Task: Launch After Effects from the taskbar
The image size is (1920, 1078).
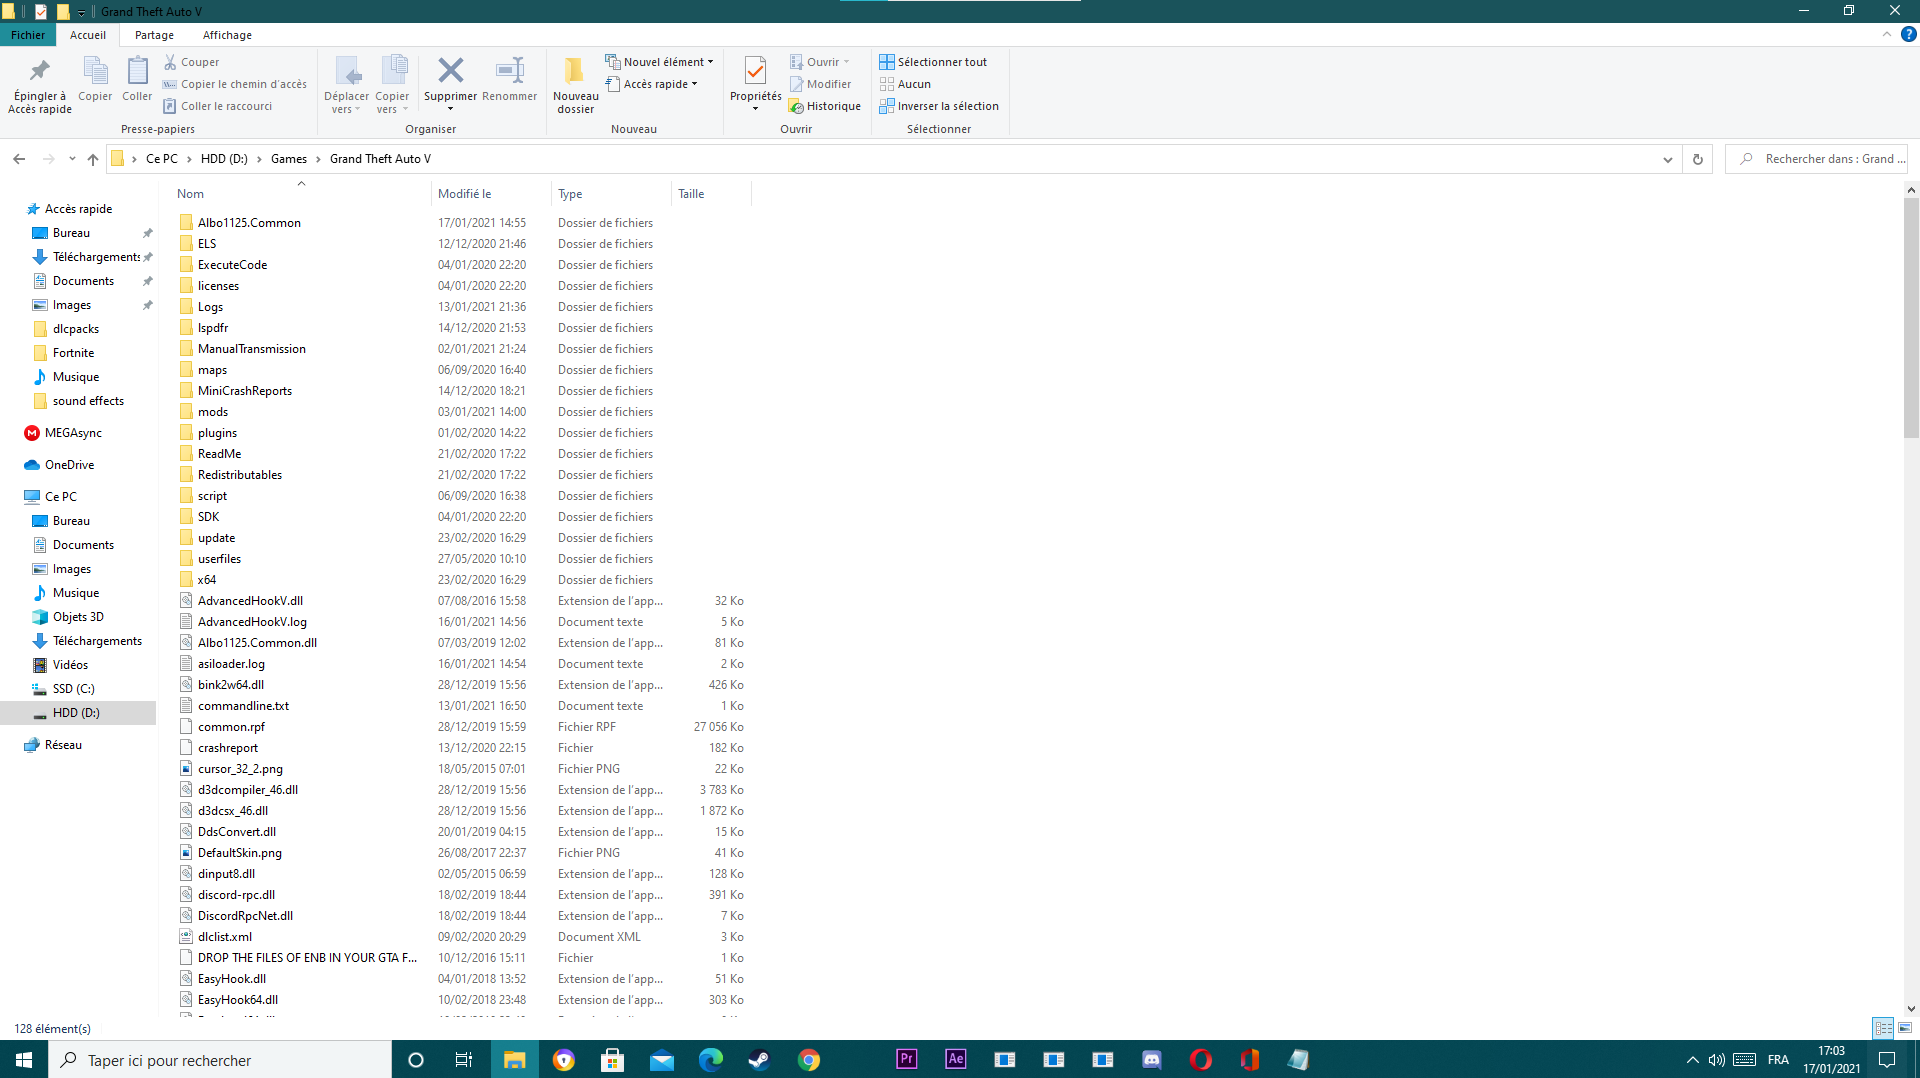Action: (x=956, y=1059)
